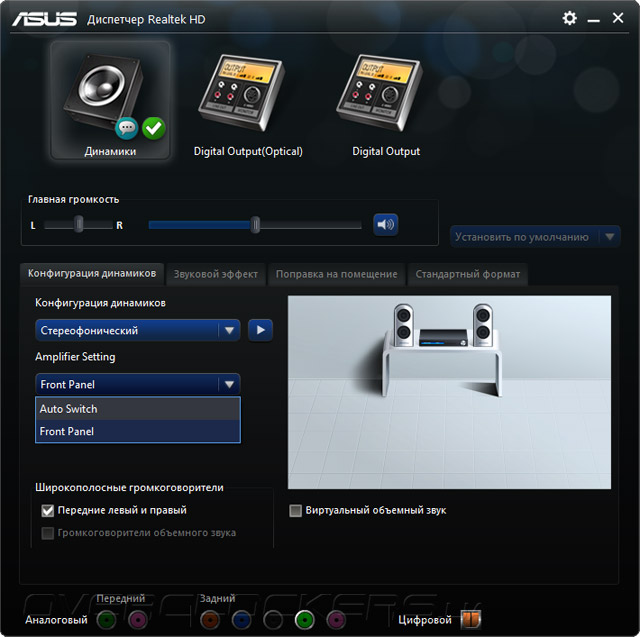The width and height of the screenshot is (640, 637).
Task: Click the ASUS logo
Action: click(44, 19)
